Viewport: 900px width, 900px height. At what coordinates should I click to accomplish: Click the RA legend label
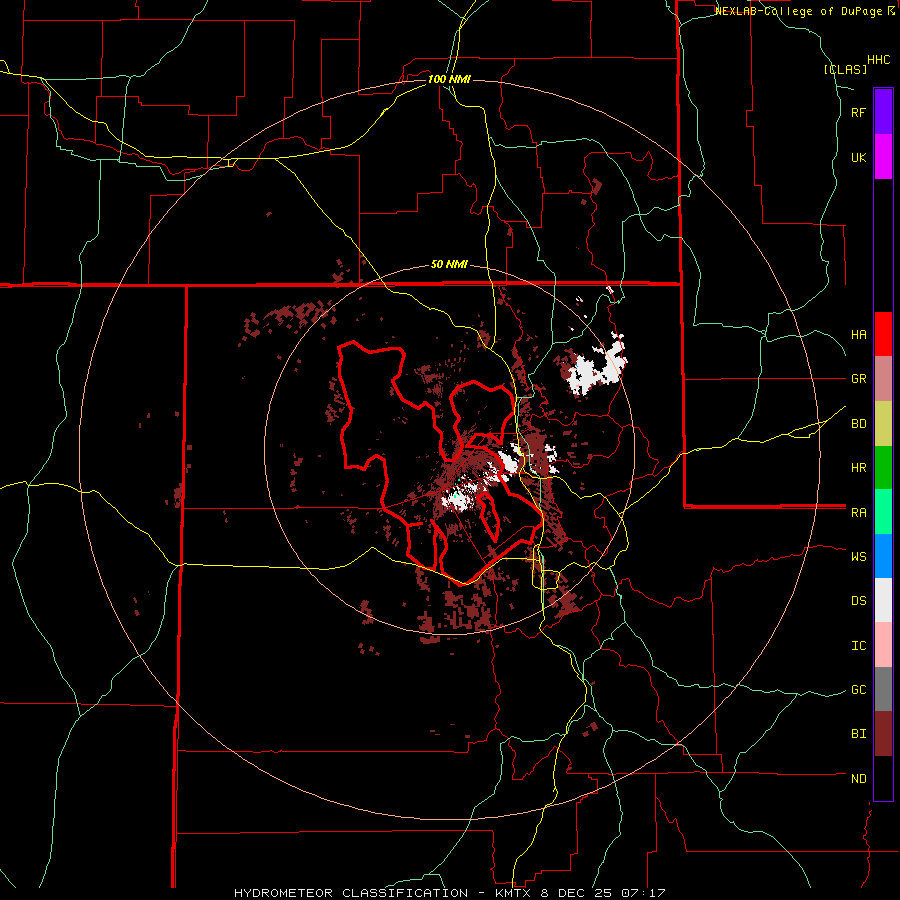(x=858, y=513)
